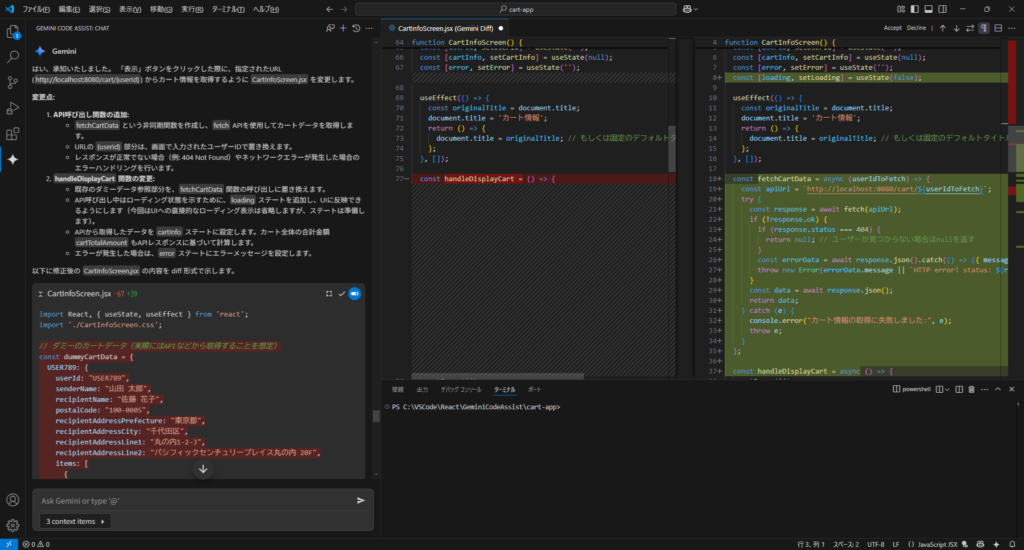The width and height of the screenshot is (1024, 550).
Task: Kill the terminal with trash icon
Action: pyautogui.click(x=971, y=389)
